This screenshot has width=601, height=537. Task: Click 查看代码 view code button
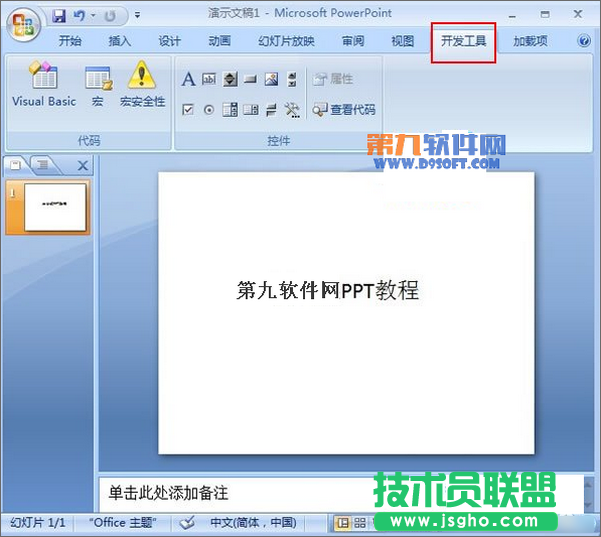(343, 110)
